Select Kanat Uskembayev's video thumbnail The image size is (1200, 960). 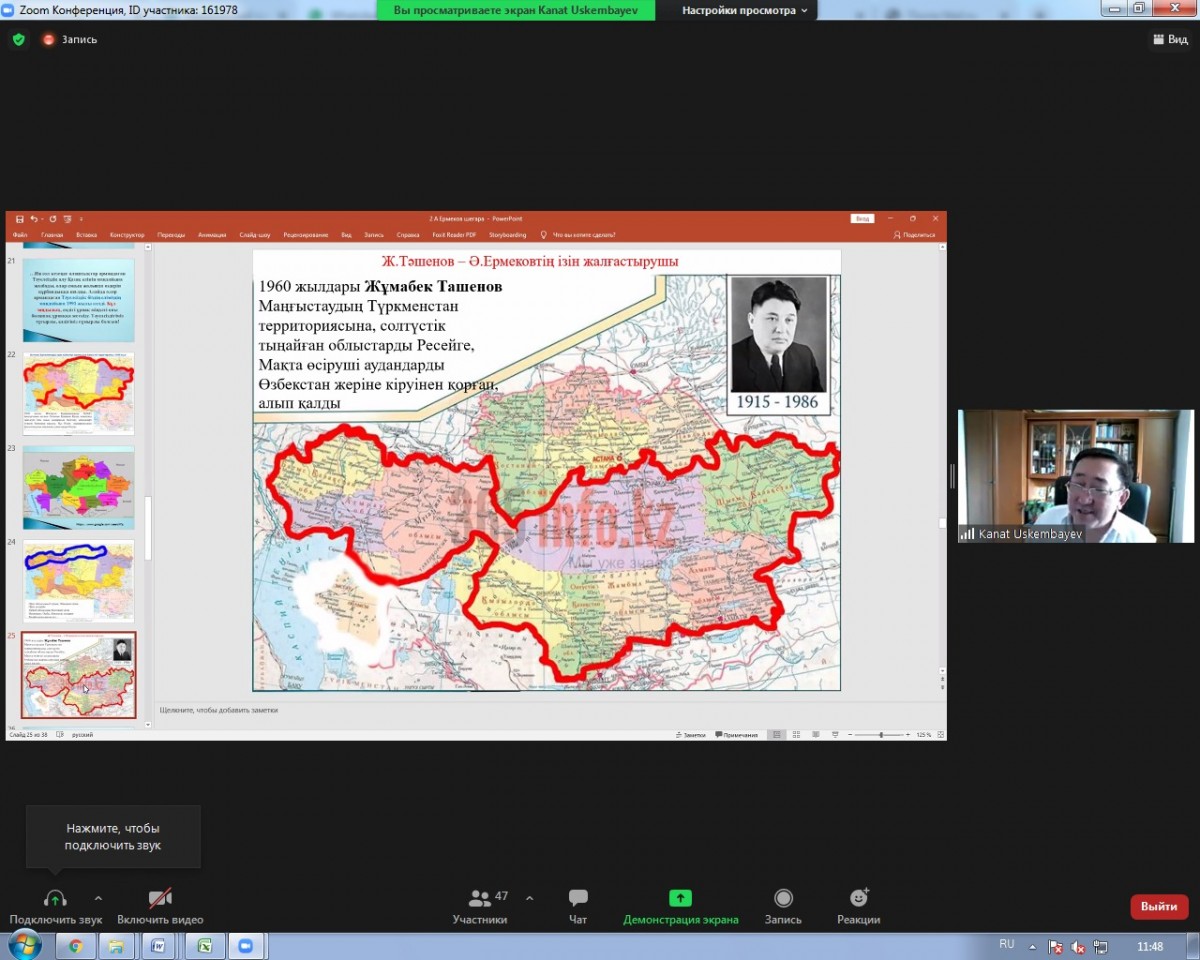pos(1075,475)
